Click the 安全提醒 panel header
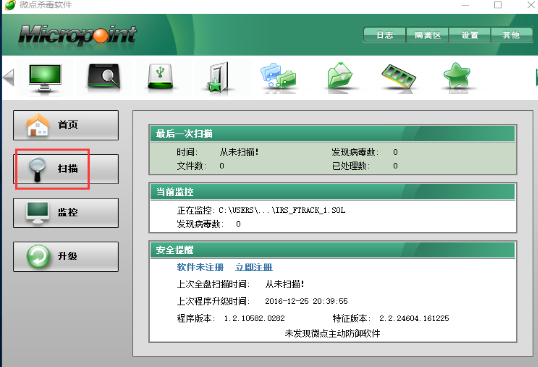The image size is (538, 367). 332,250
